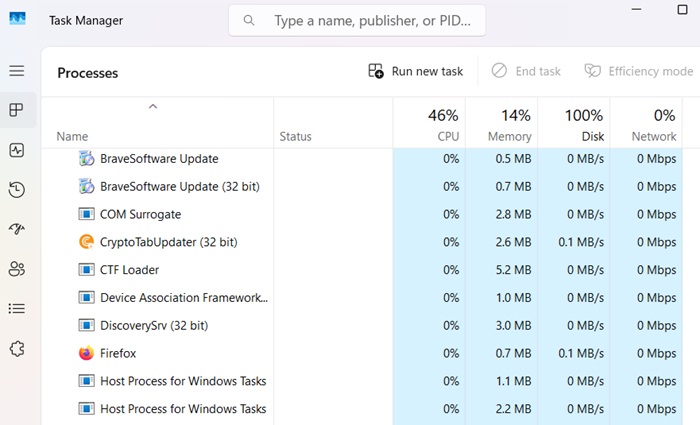Select the Device Association Framework process
This screenshot has width=700, height=425.
(x=362, y=297)
